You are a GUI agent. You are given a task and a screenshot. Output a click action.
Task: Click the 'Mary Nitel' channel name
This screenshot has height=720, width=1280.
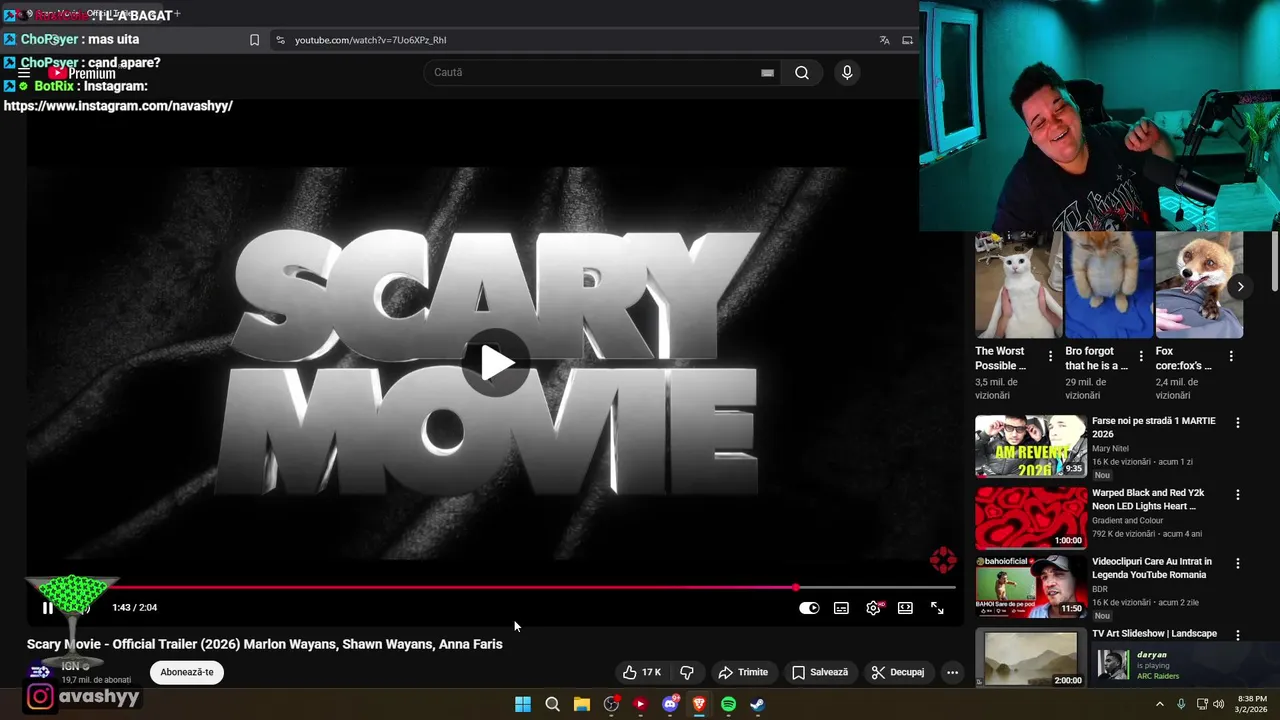[1110, 449]
